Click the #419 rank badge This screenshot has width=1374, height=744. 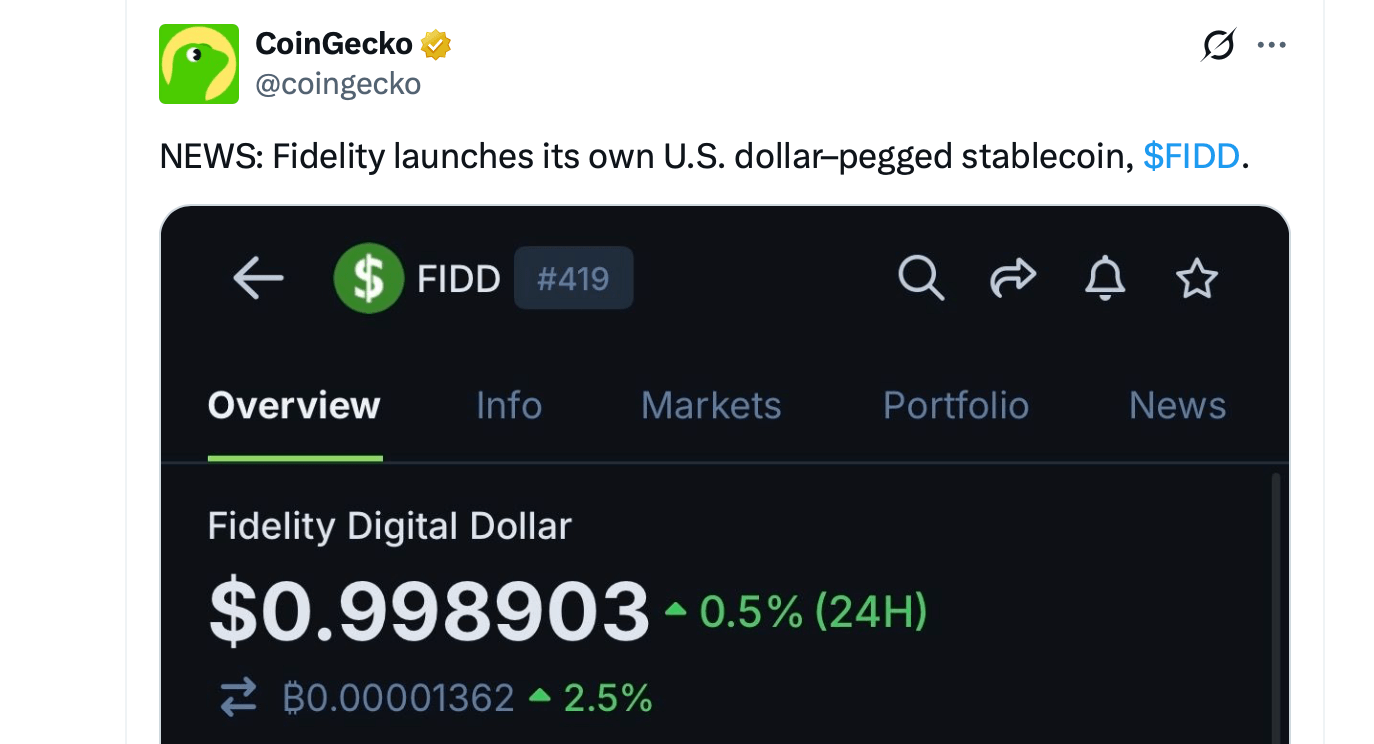pos(573,278)
